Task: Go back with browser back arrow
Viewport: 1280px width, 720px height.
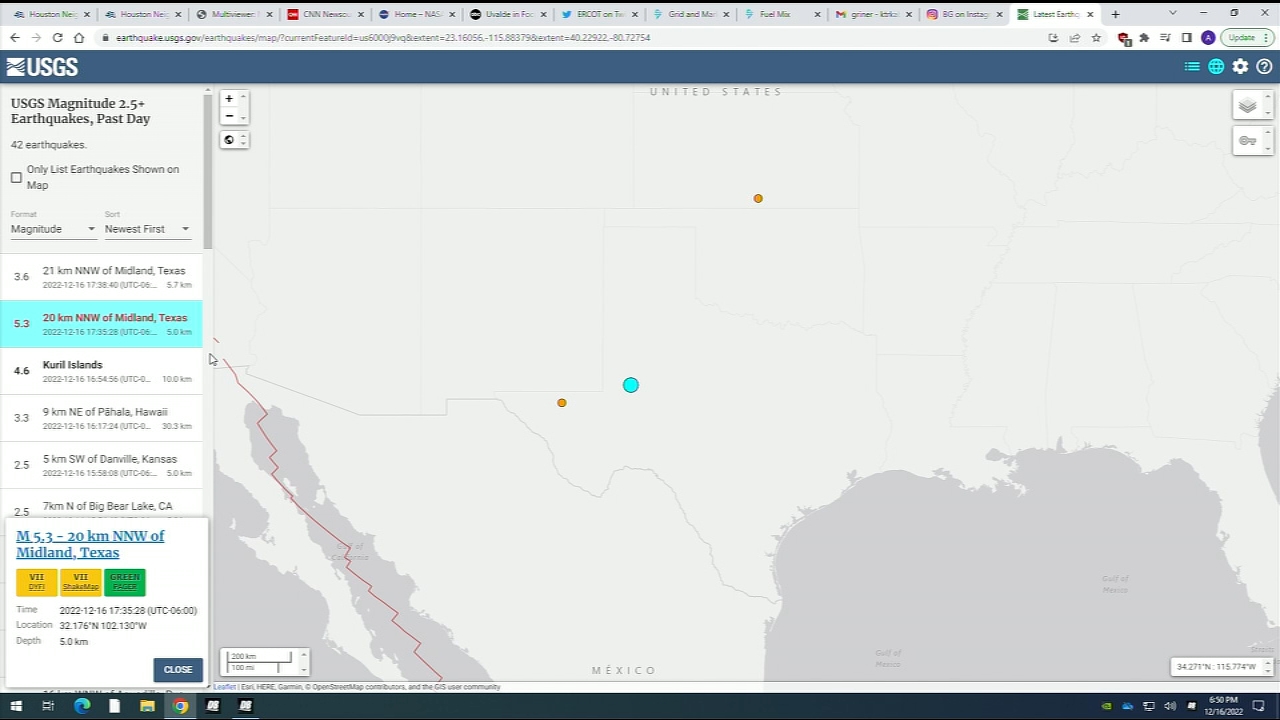Action: click(x=15, y=38)
